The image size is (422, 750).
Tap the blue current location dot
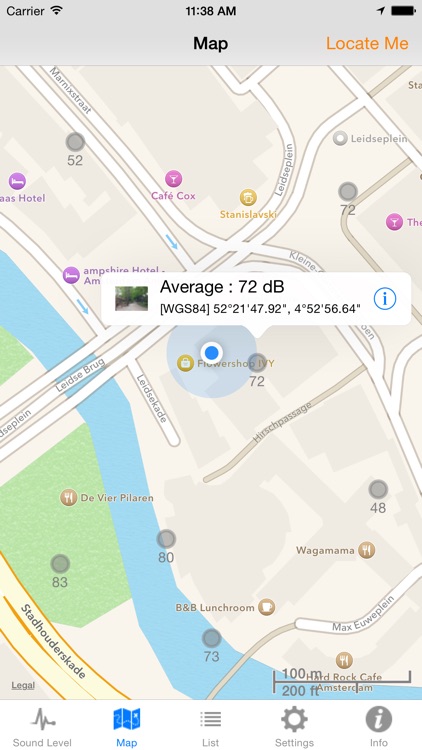pyautogui.click(x=211, y=353)
